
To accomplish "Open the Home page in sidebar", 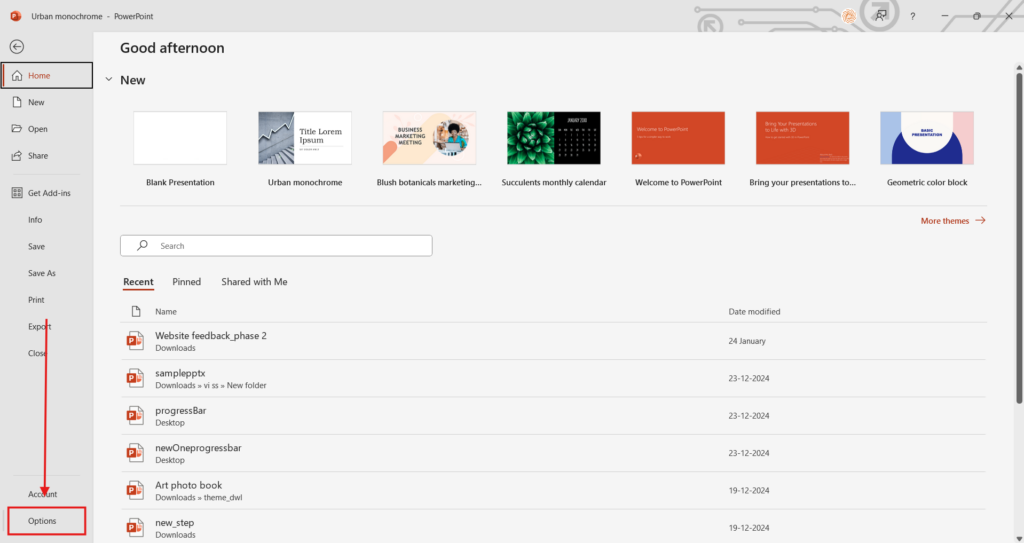I will click(x=40, y=76).
